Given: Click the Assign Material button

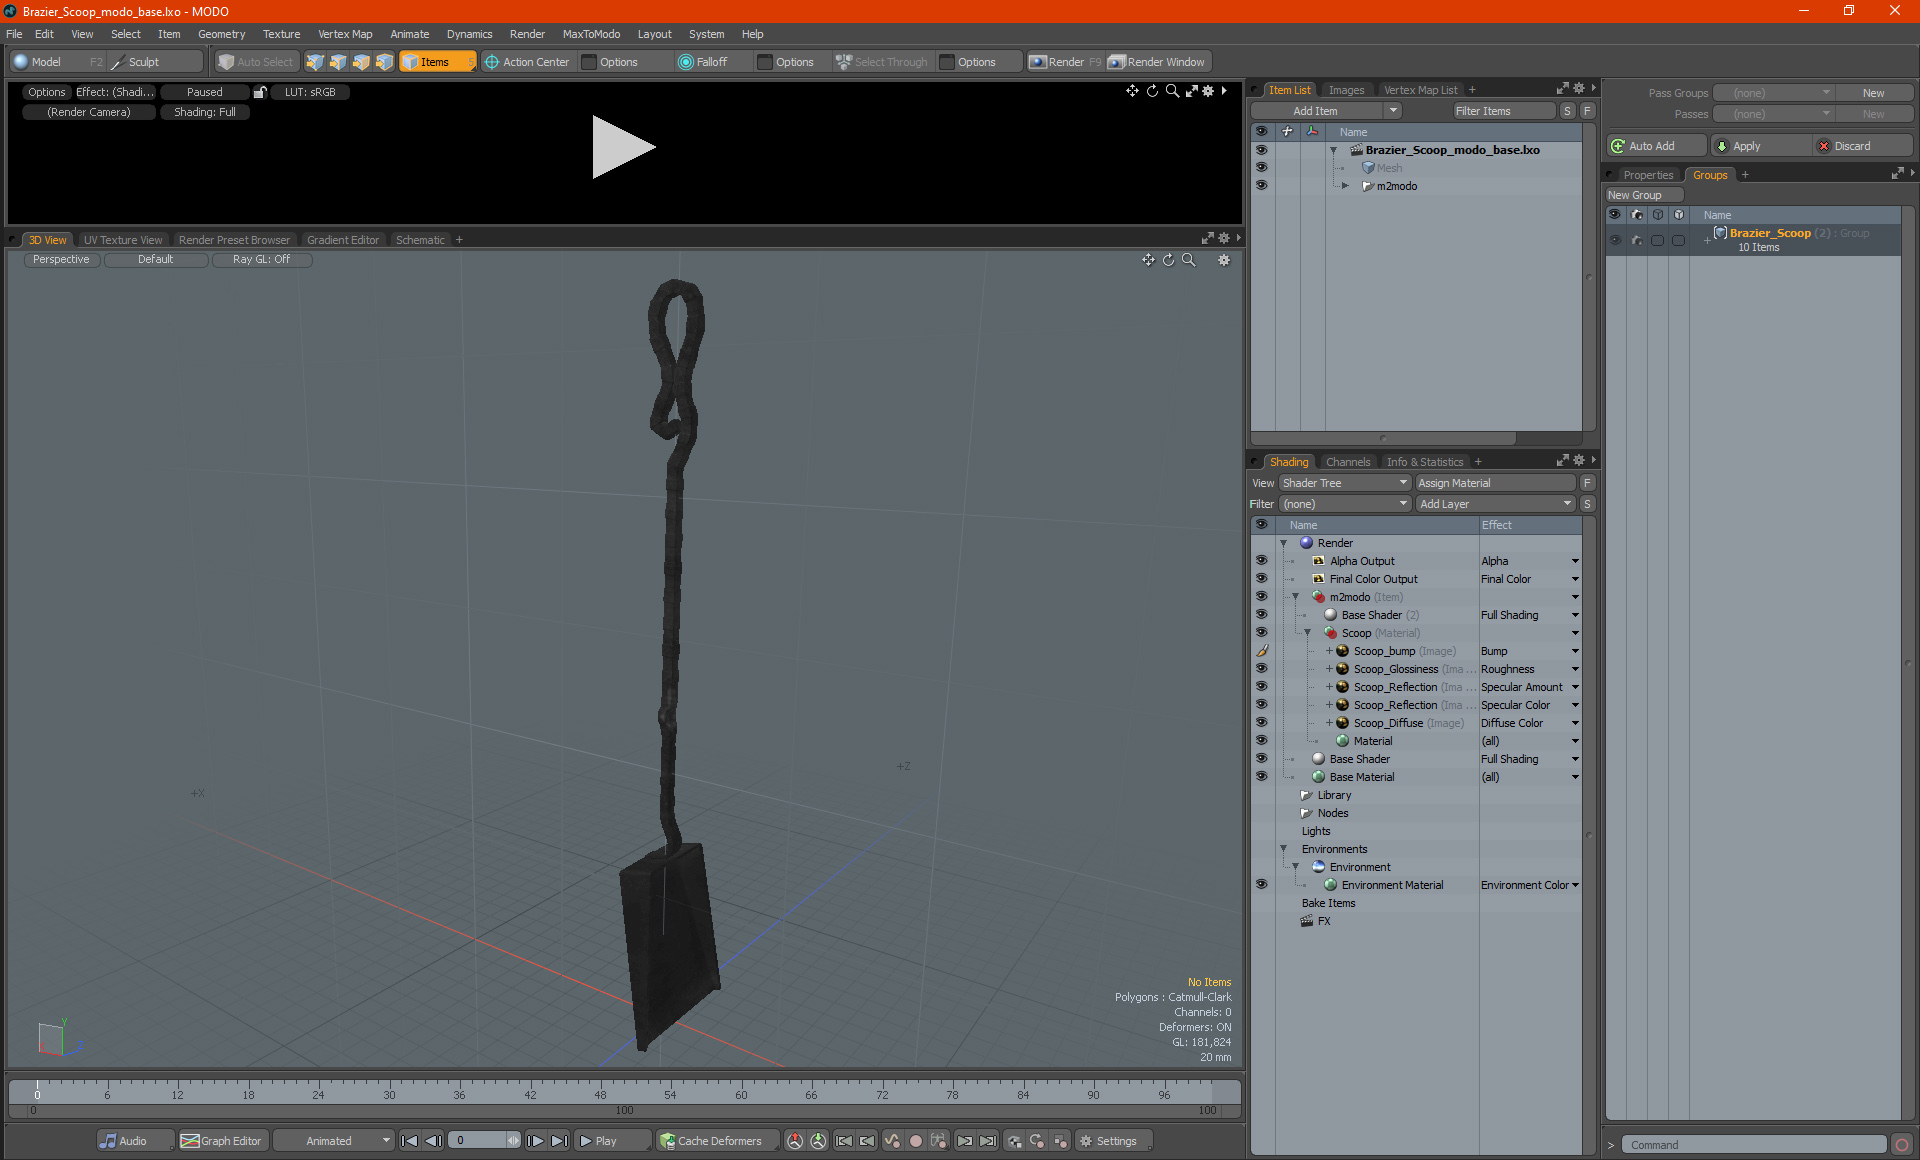Looking at the screenshot, I should pos(1495,483).
